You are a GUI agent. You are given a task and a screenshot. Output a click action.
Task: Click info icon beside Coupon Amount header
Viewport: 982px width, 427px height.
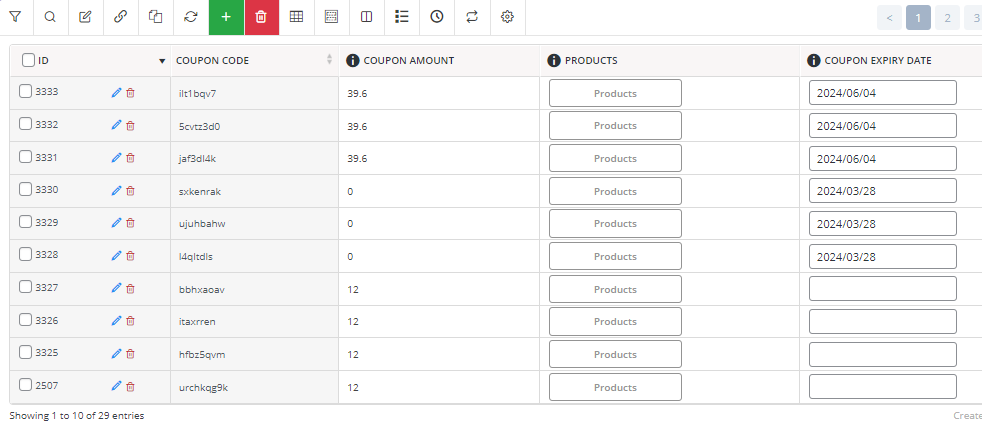353,61
